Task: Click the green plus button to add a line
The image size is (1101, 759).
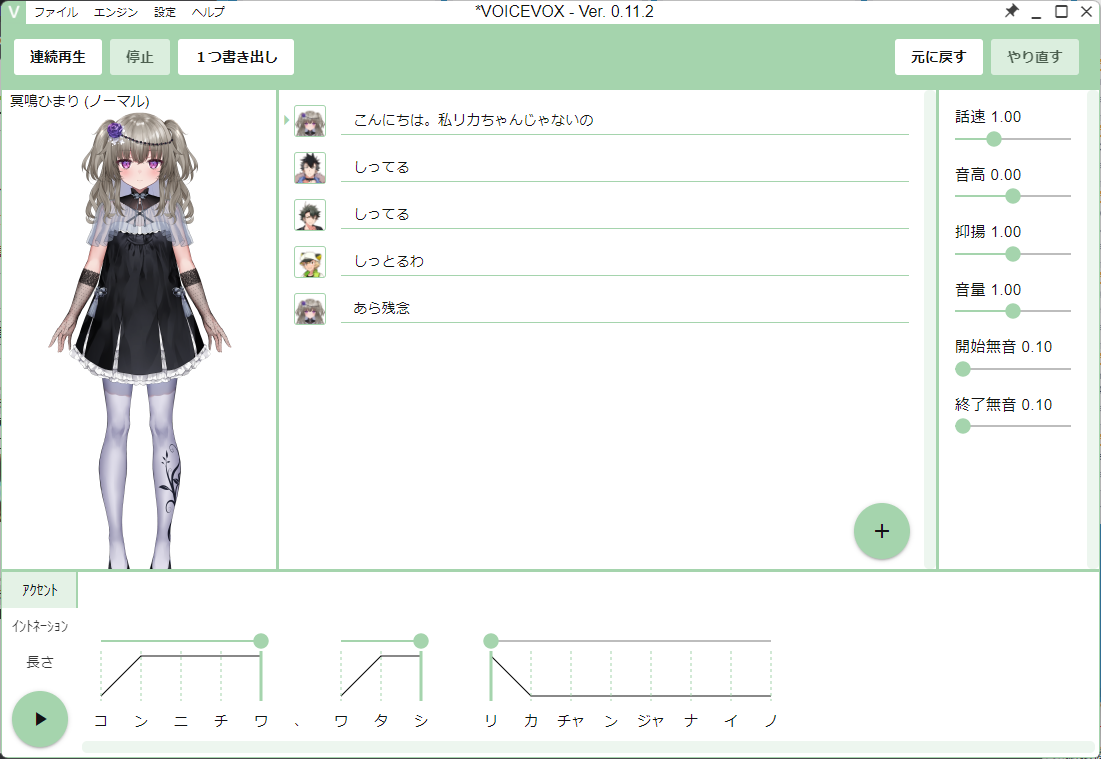Action: 881,531
